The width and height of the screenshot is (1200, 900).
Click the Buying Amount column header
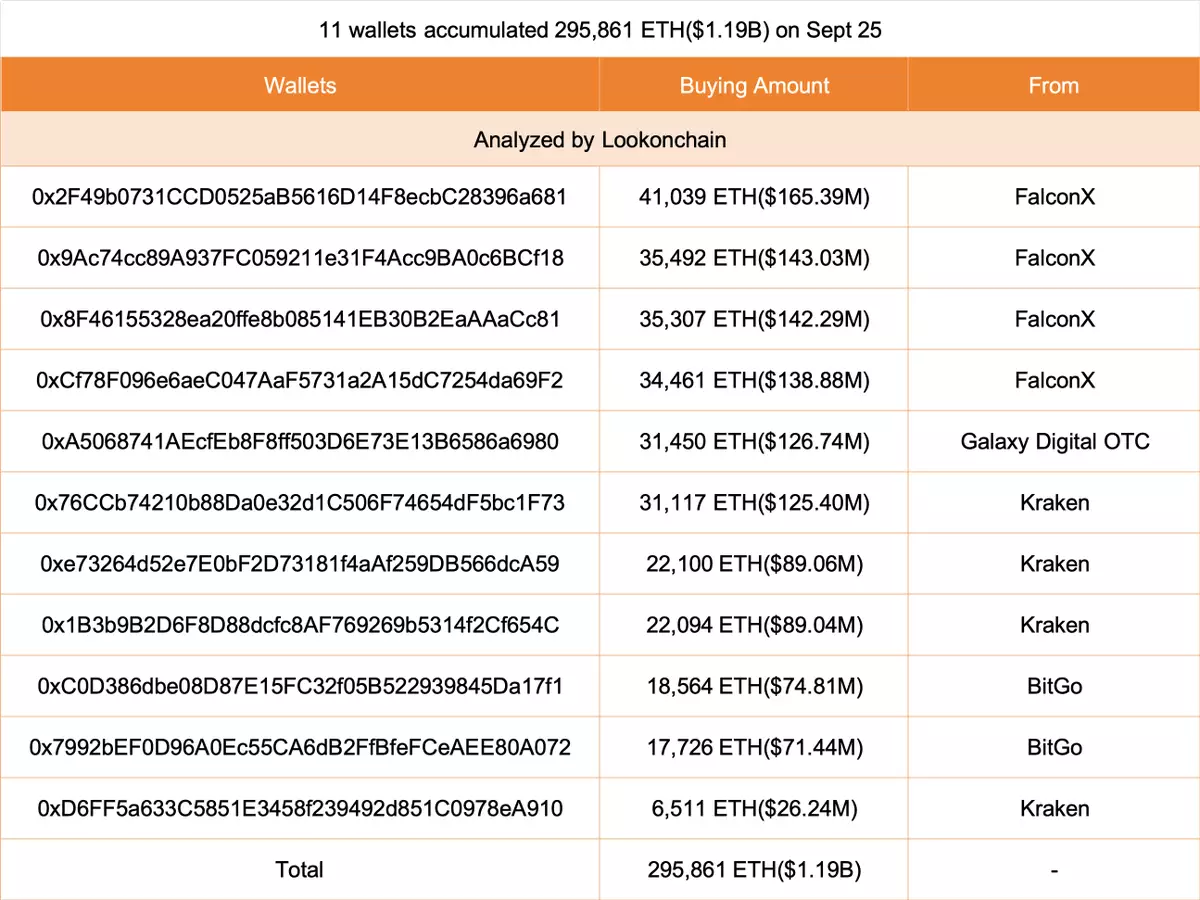[754, 85]
